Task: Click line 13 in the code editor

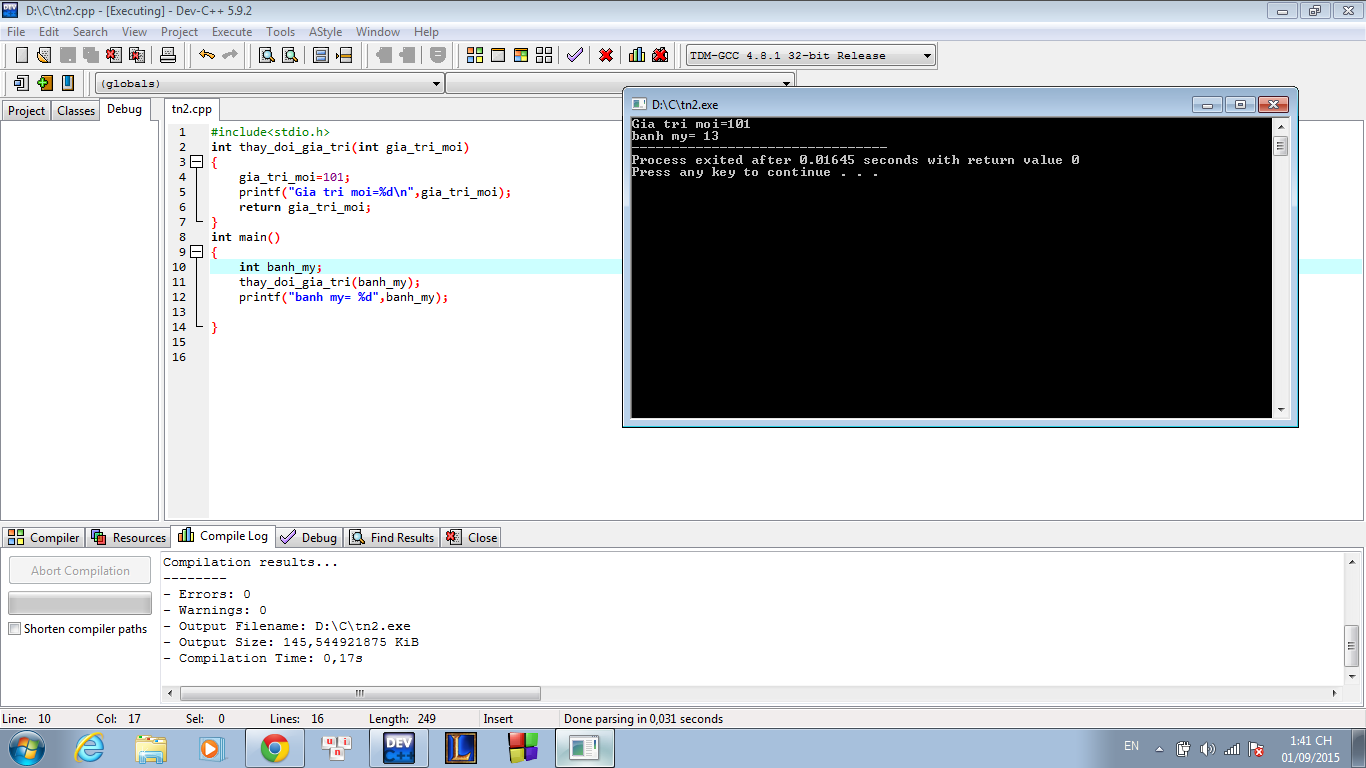Action: (400, 312)
